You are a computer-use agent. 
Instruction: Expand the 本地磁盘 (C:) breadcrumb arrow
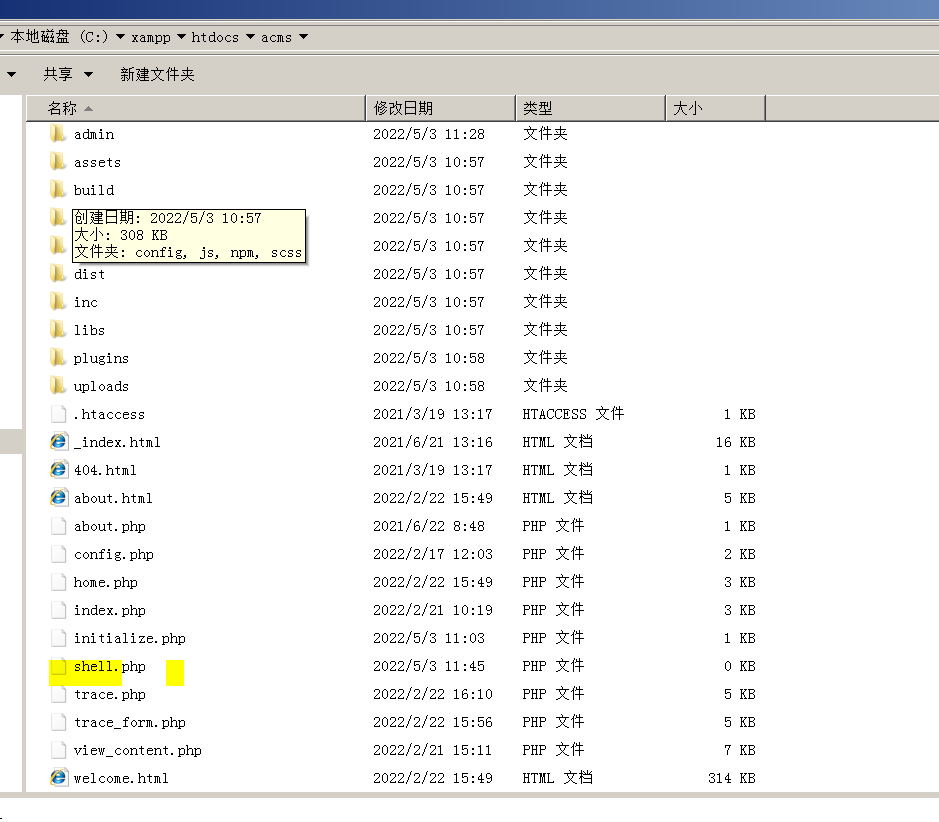(x=120, y=37)
